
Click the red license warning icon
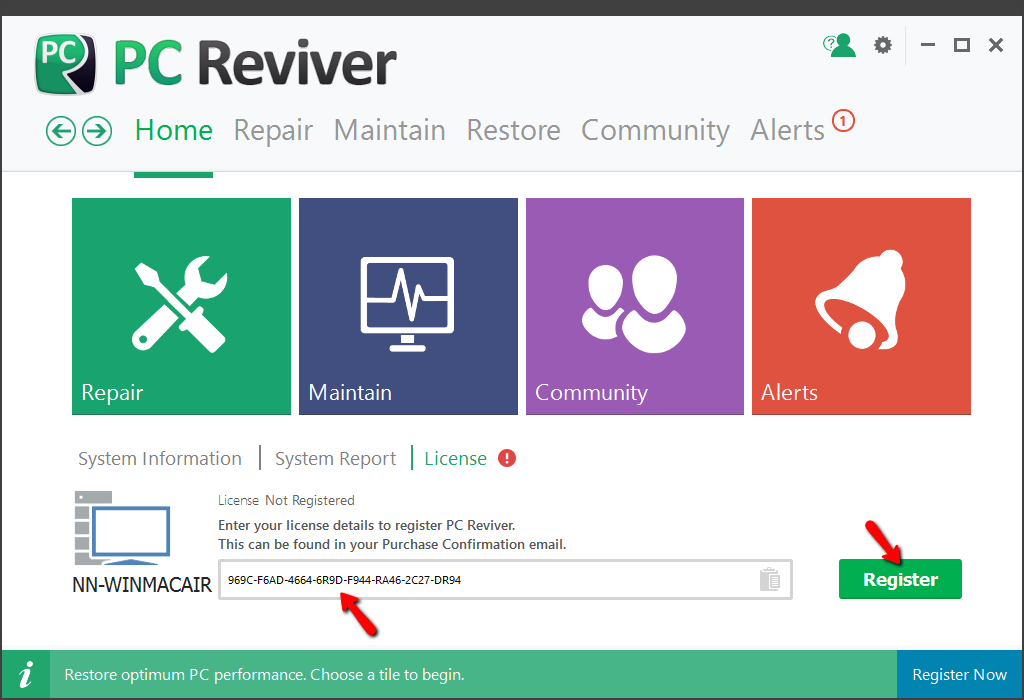[507, 459]
